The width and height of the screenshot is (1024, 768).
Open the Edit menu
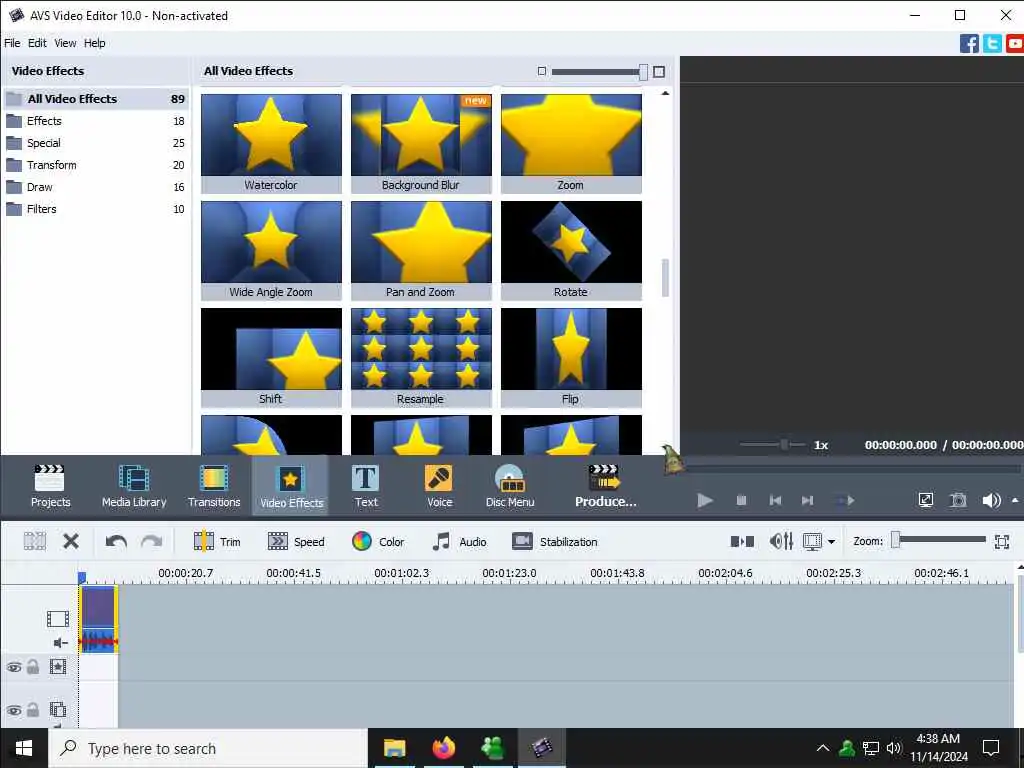pyautogui.click(x=37, y=43)
